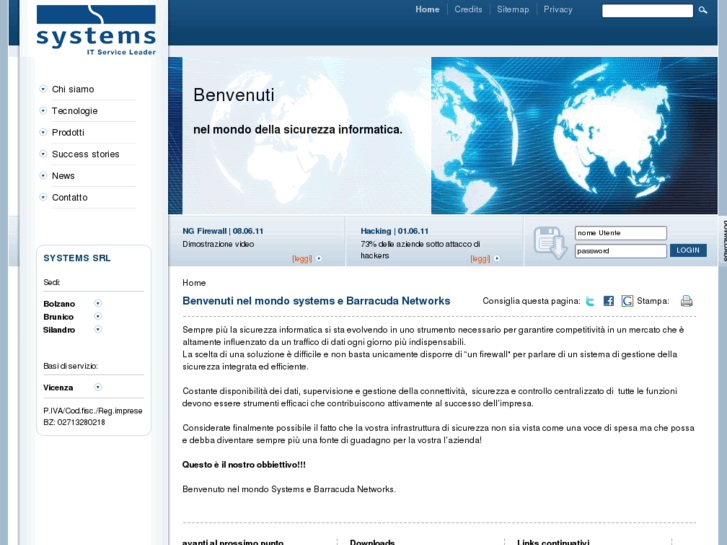Open Tecnologie in sidebar menu

tap(75, 111)
